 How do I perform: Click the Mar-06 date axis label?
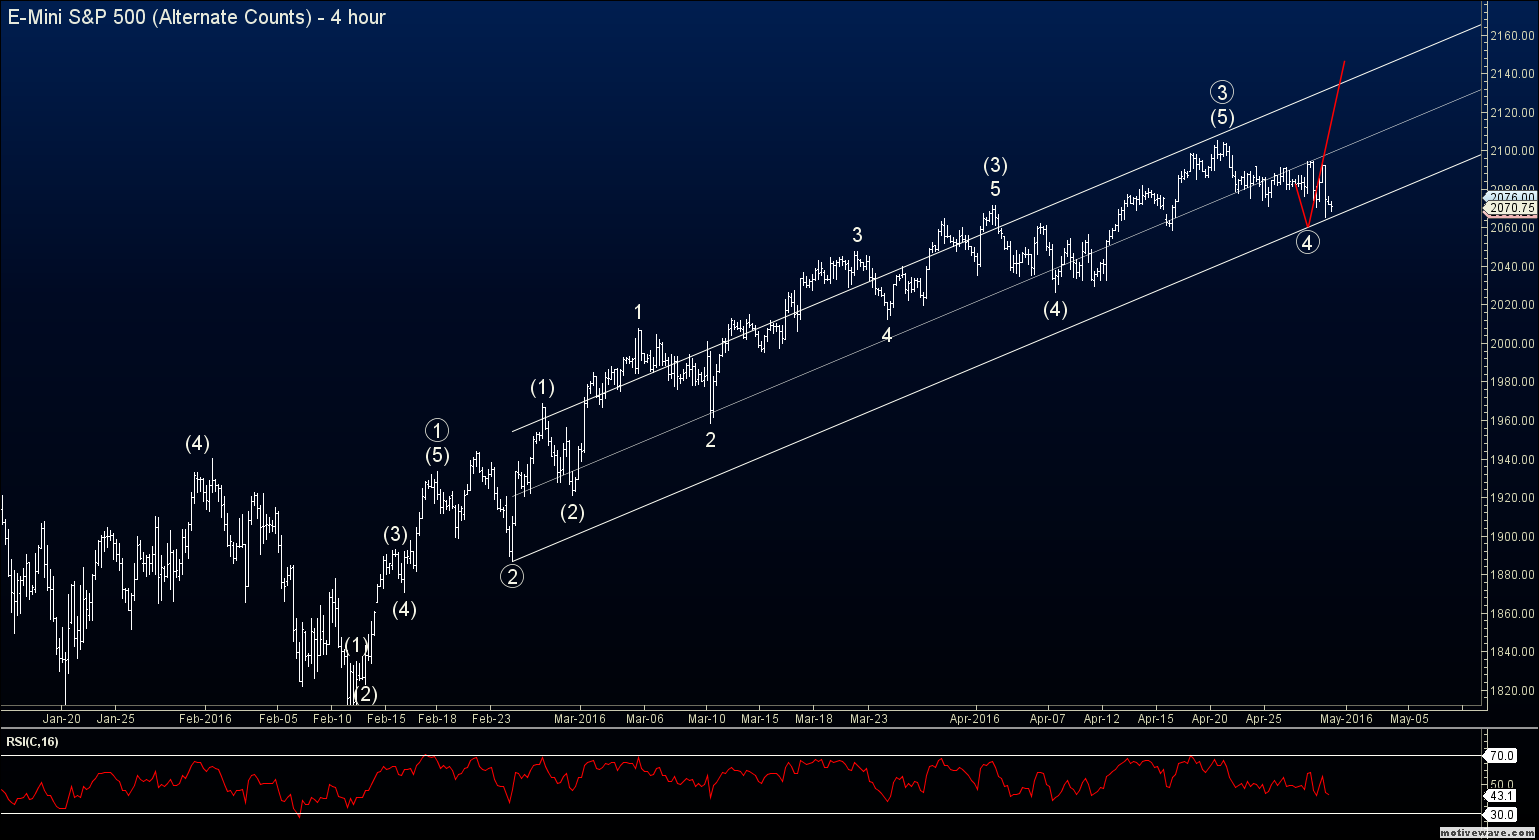(x=645, y=718)
